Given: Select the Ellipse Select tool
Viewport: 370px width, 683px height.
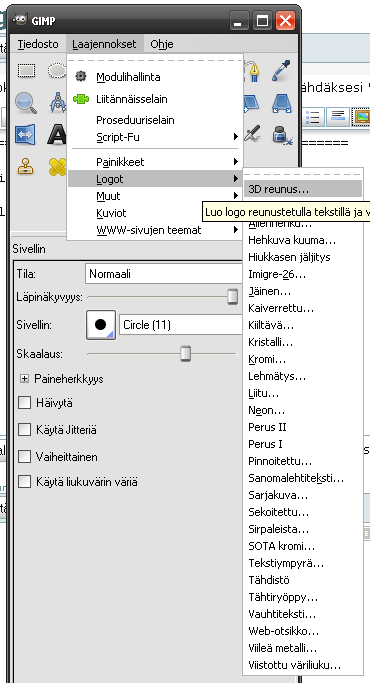Looking at the screenshot, I should (57, 70).
